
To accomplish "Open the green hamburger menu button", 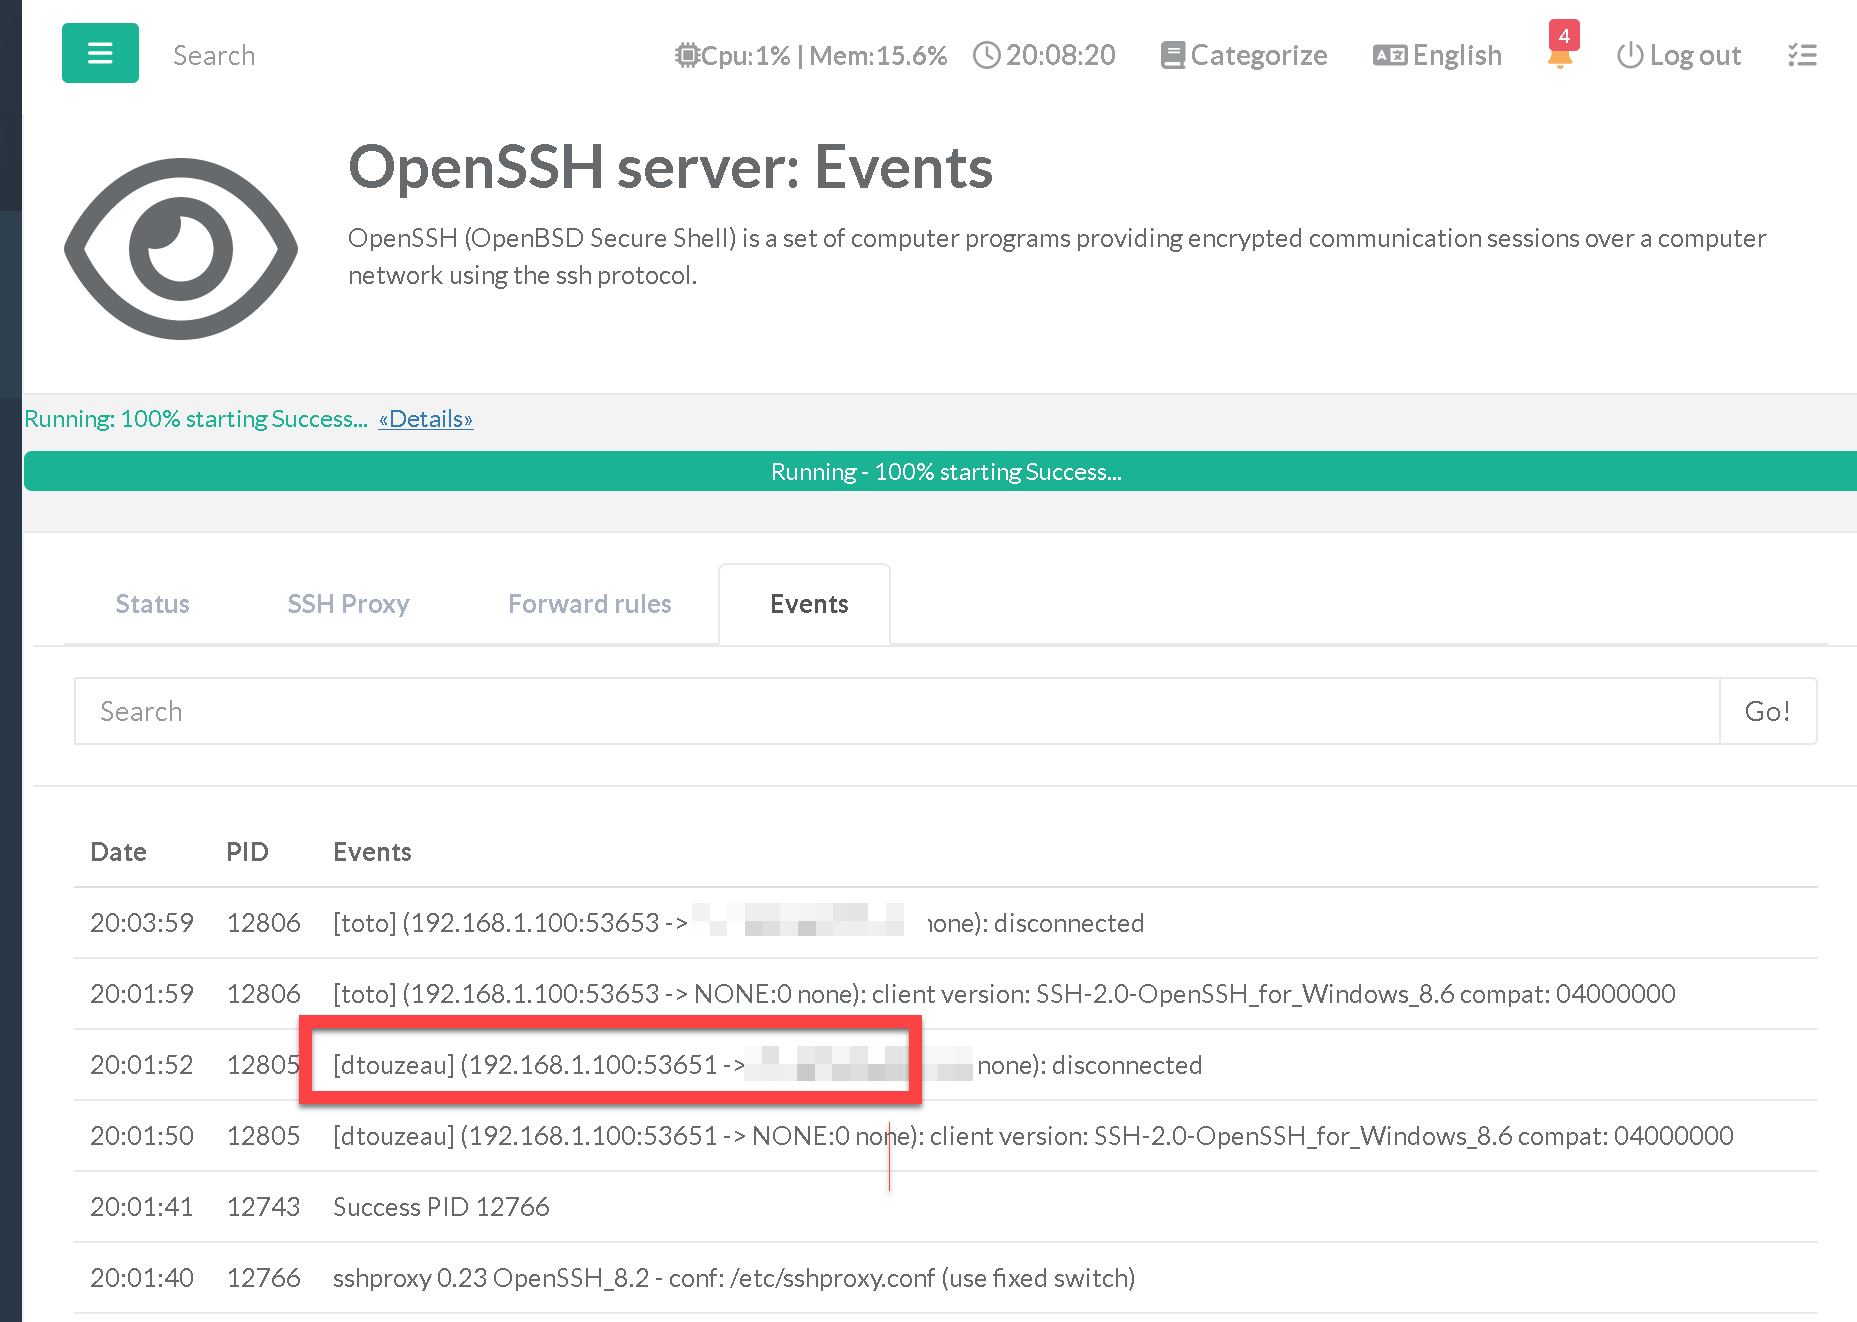I will [x=100, y=53].
